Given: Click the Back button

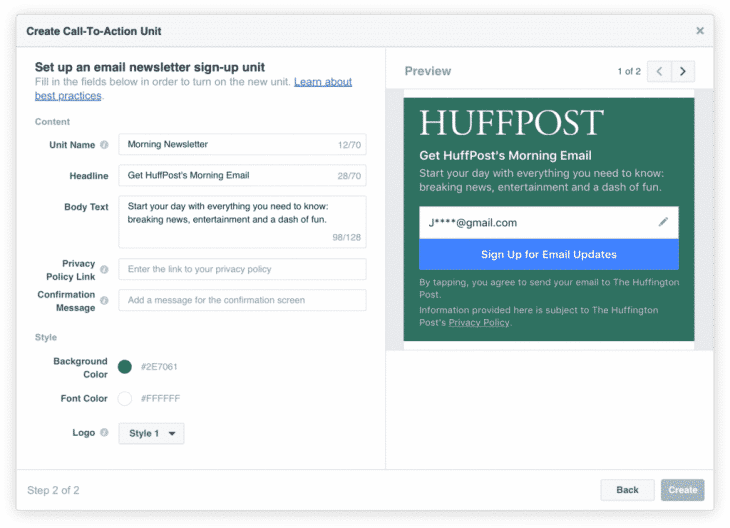Looking at the screenshot, I should 627,490.
